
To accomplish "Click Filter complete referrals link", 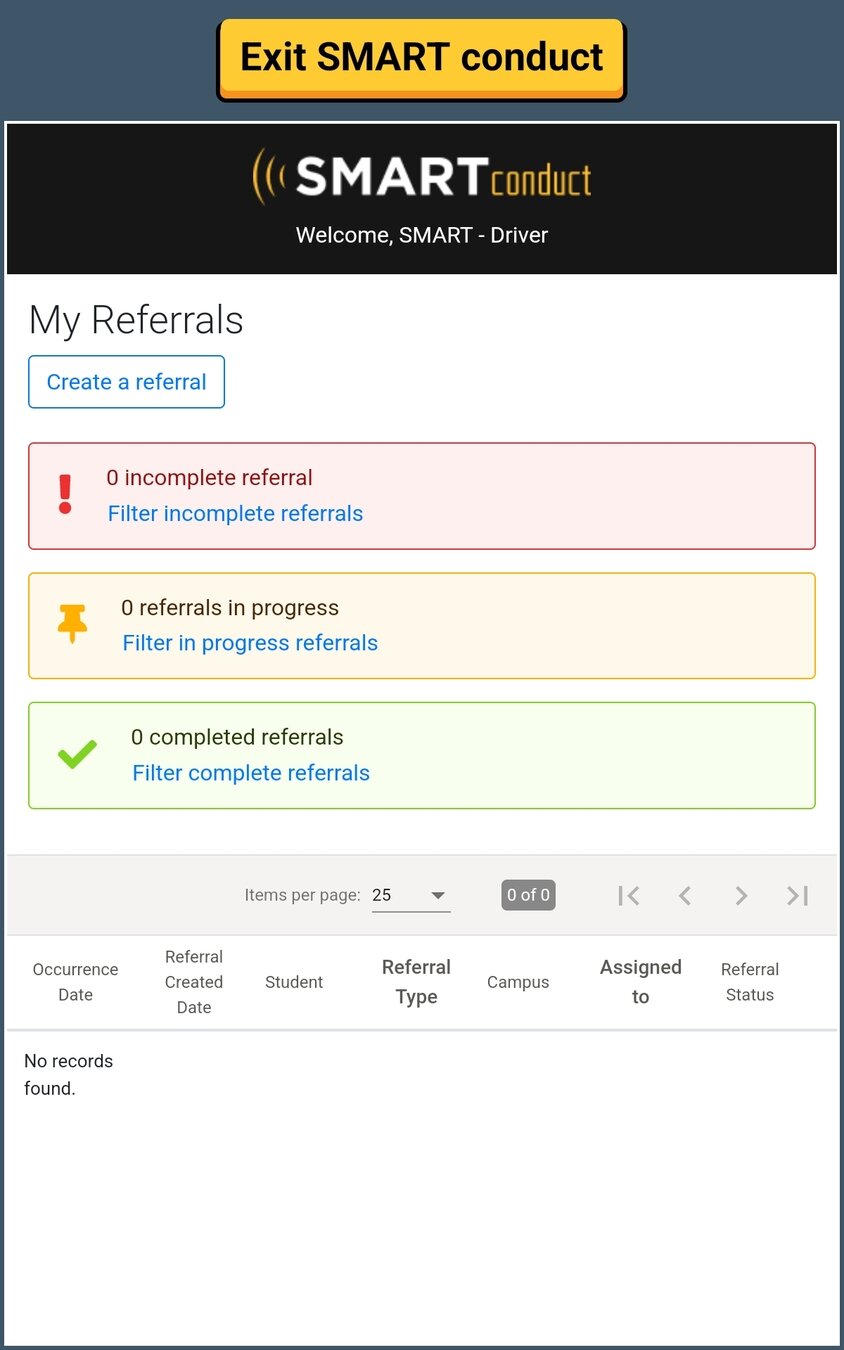I will point(251,773).
